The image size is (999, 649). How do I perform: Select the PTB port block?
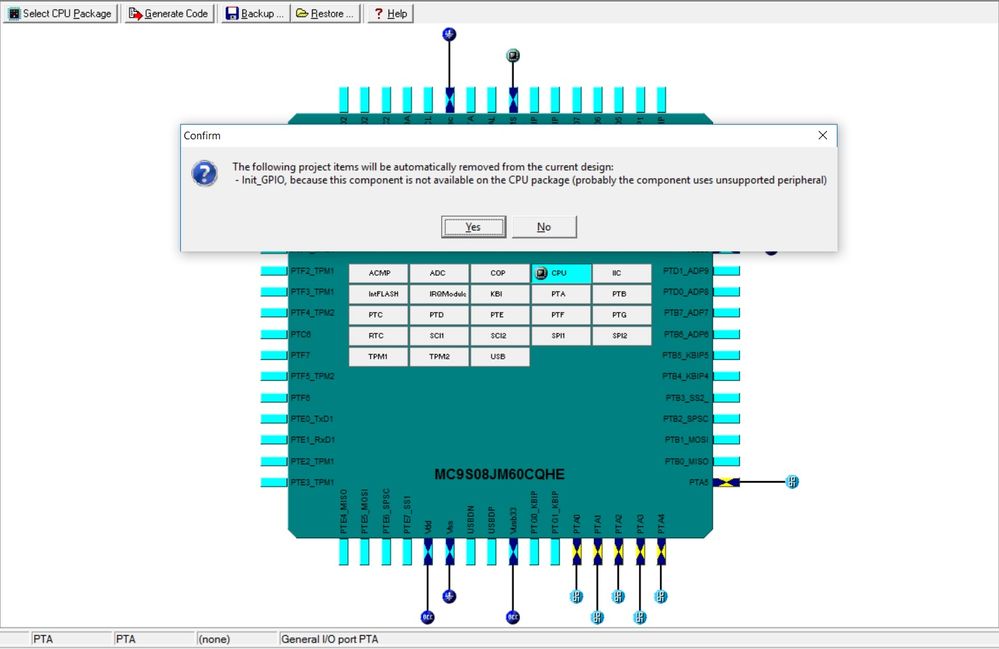click(x=622, y=294)
